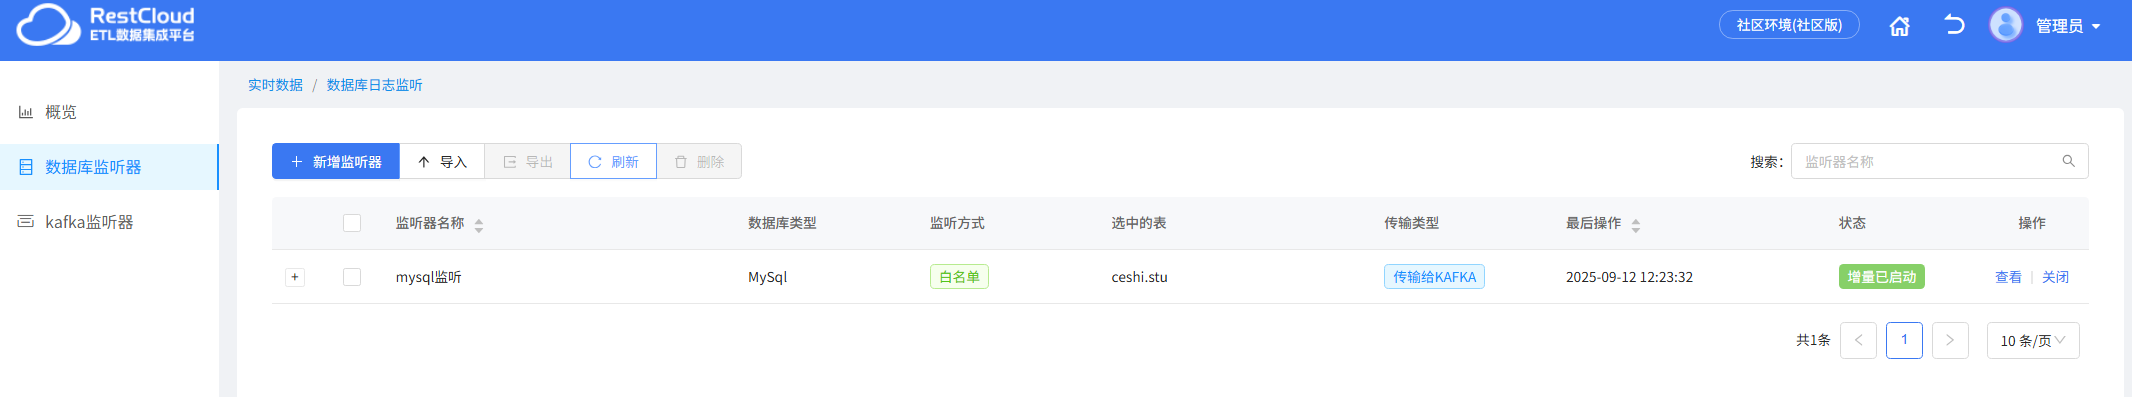Click the 白名单 tag

[959, 277]
